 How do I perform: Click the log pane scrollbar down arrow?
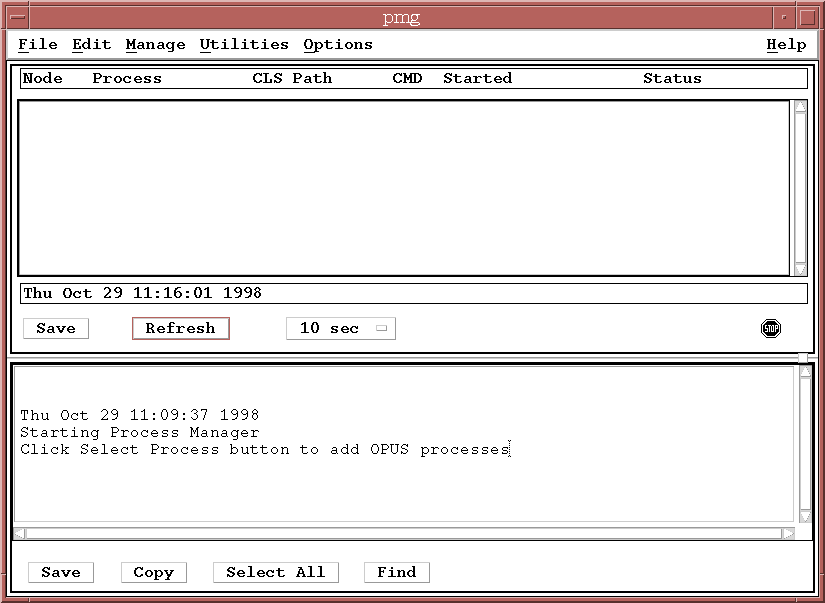pyautogui.click(x=806, y=517)
